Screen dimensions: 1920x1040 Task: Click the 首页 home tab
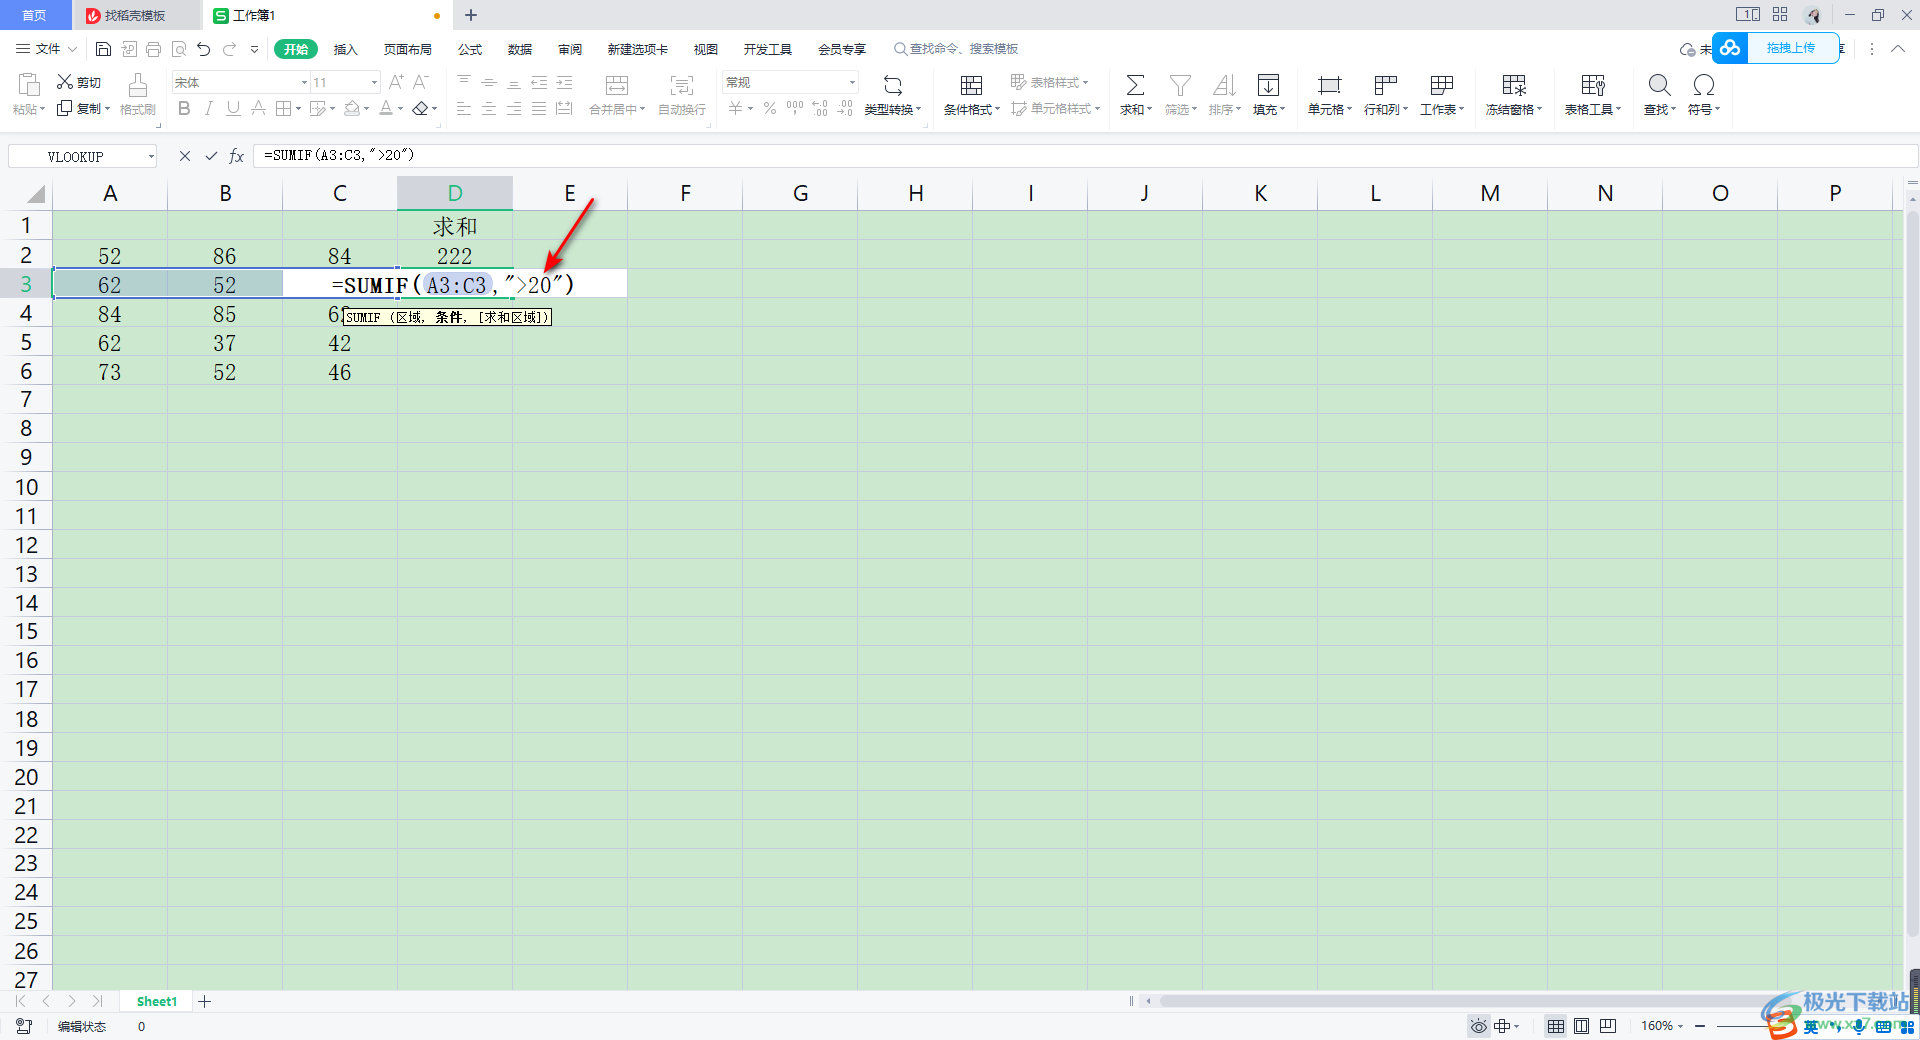[35, 15]
